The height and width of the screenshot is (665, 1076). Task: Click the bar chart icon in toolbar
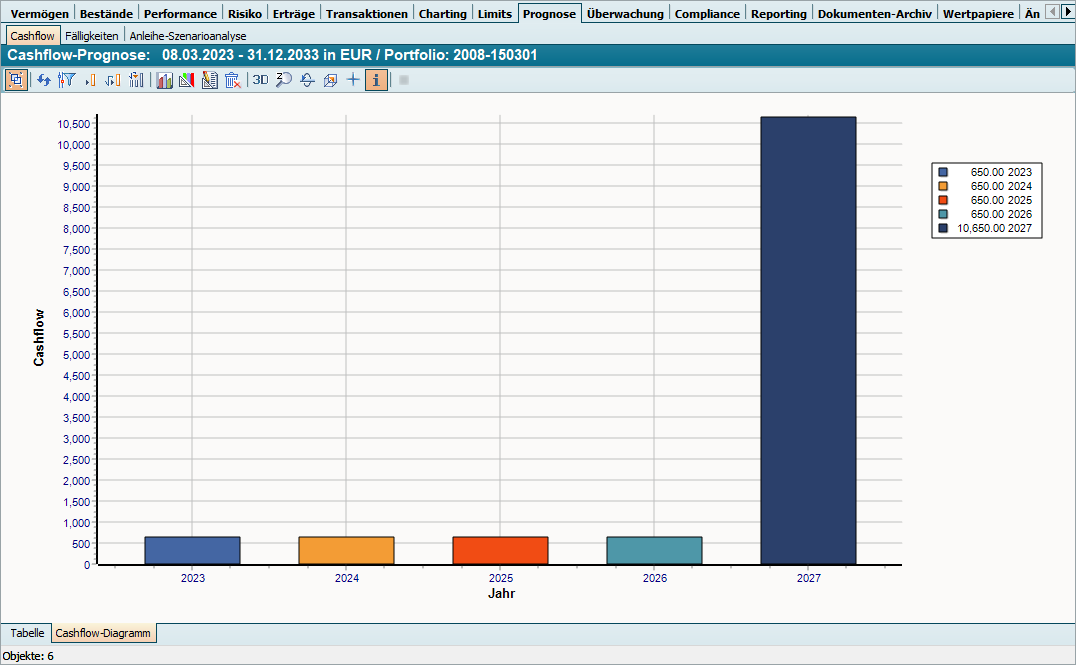click(164, 80)
